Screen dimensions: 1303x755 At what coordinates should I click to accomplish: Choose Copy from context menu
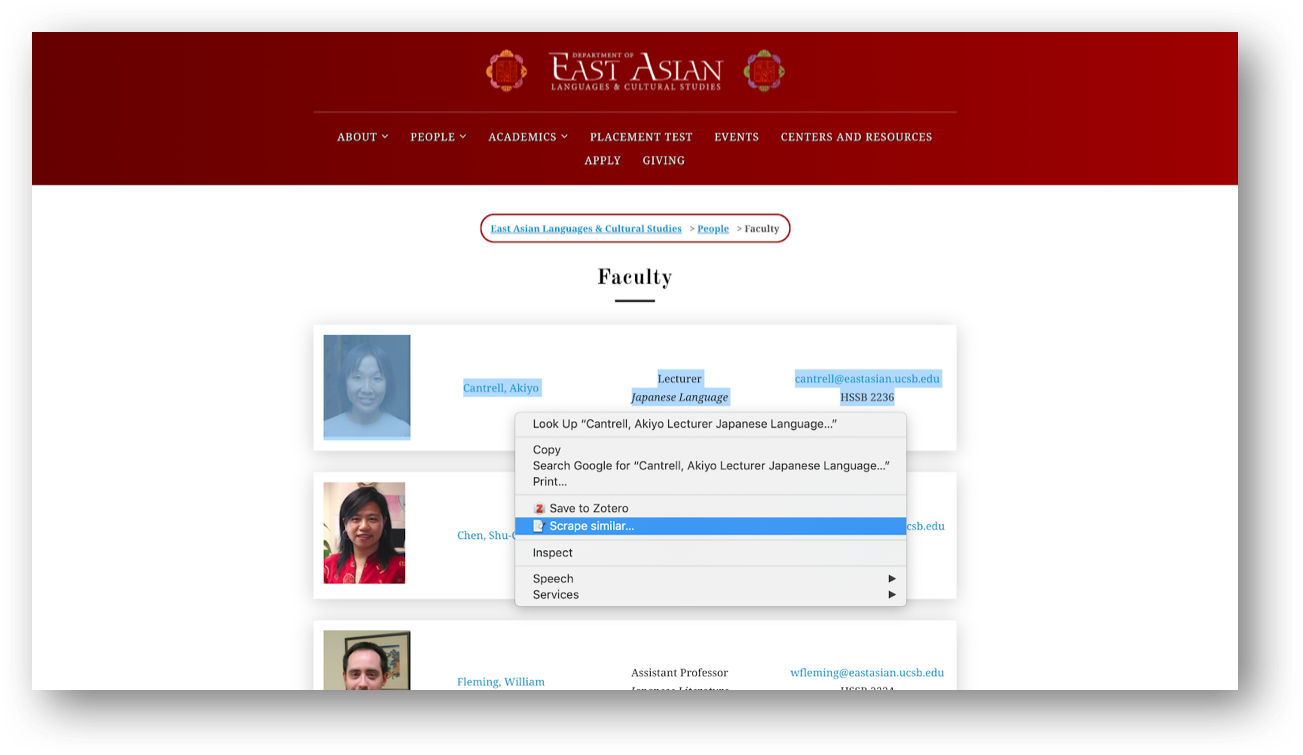[710, 450]
